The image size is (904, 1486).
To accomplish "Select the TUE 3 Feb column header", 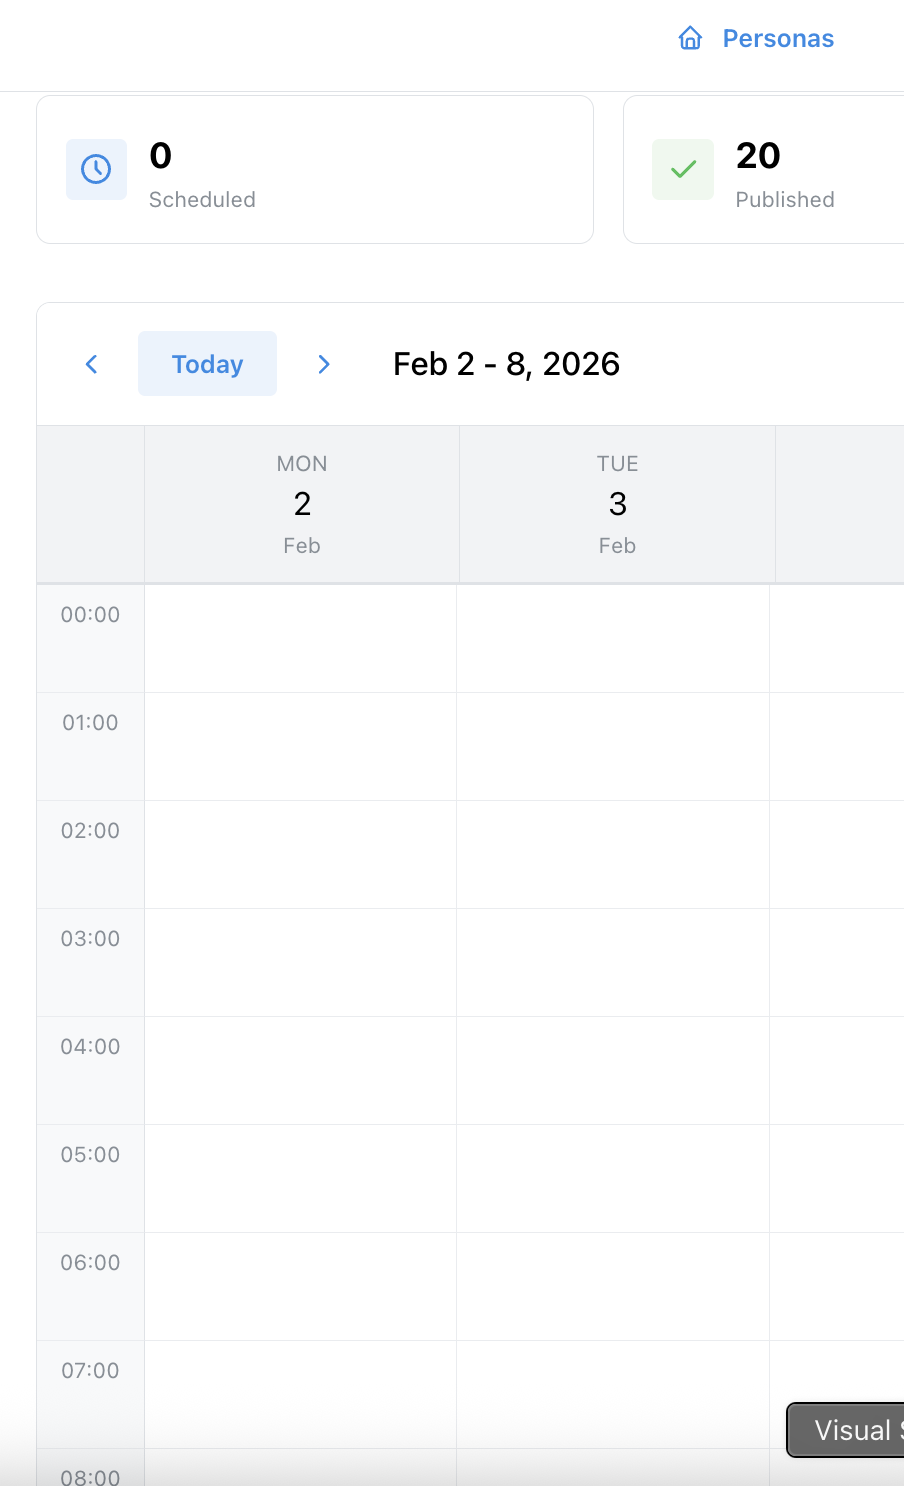I will [x=616, y=503].
